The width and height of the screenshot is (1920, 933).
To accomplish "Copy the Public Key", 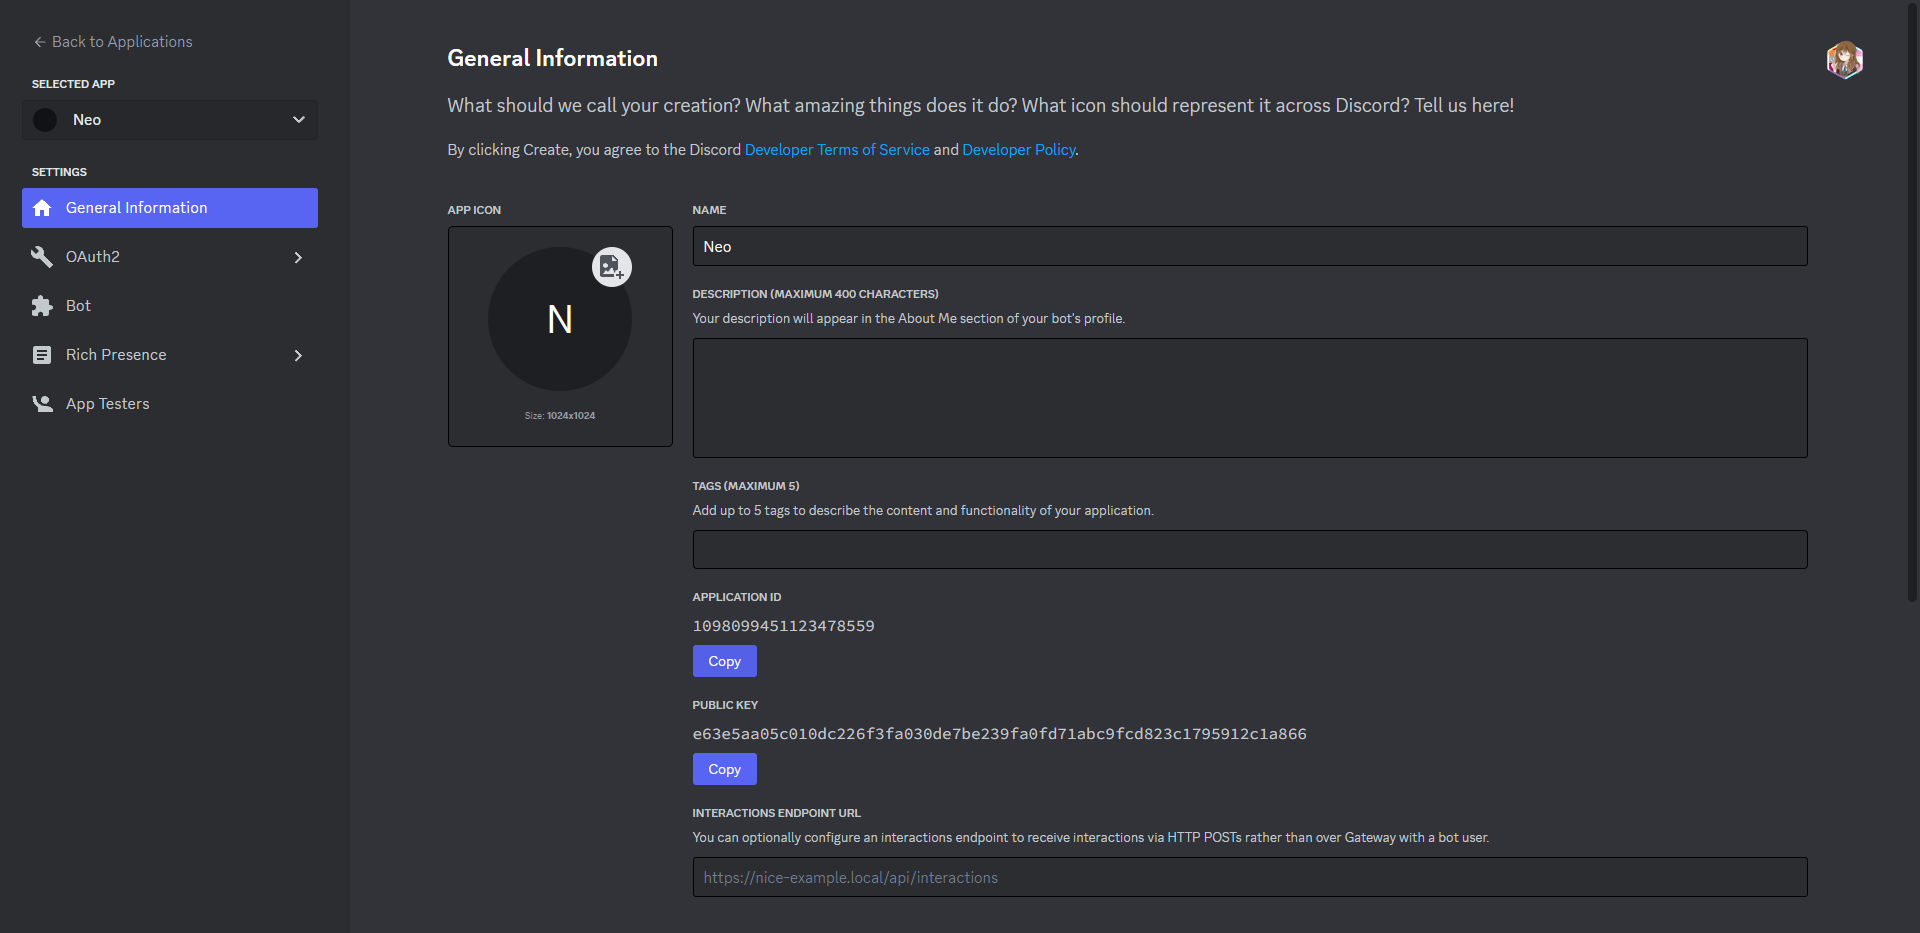I will (725, 769).
